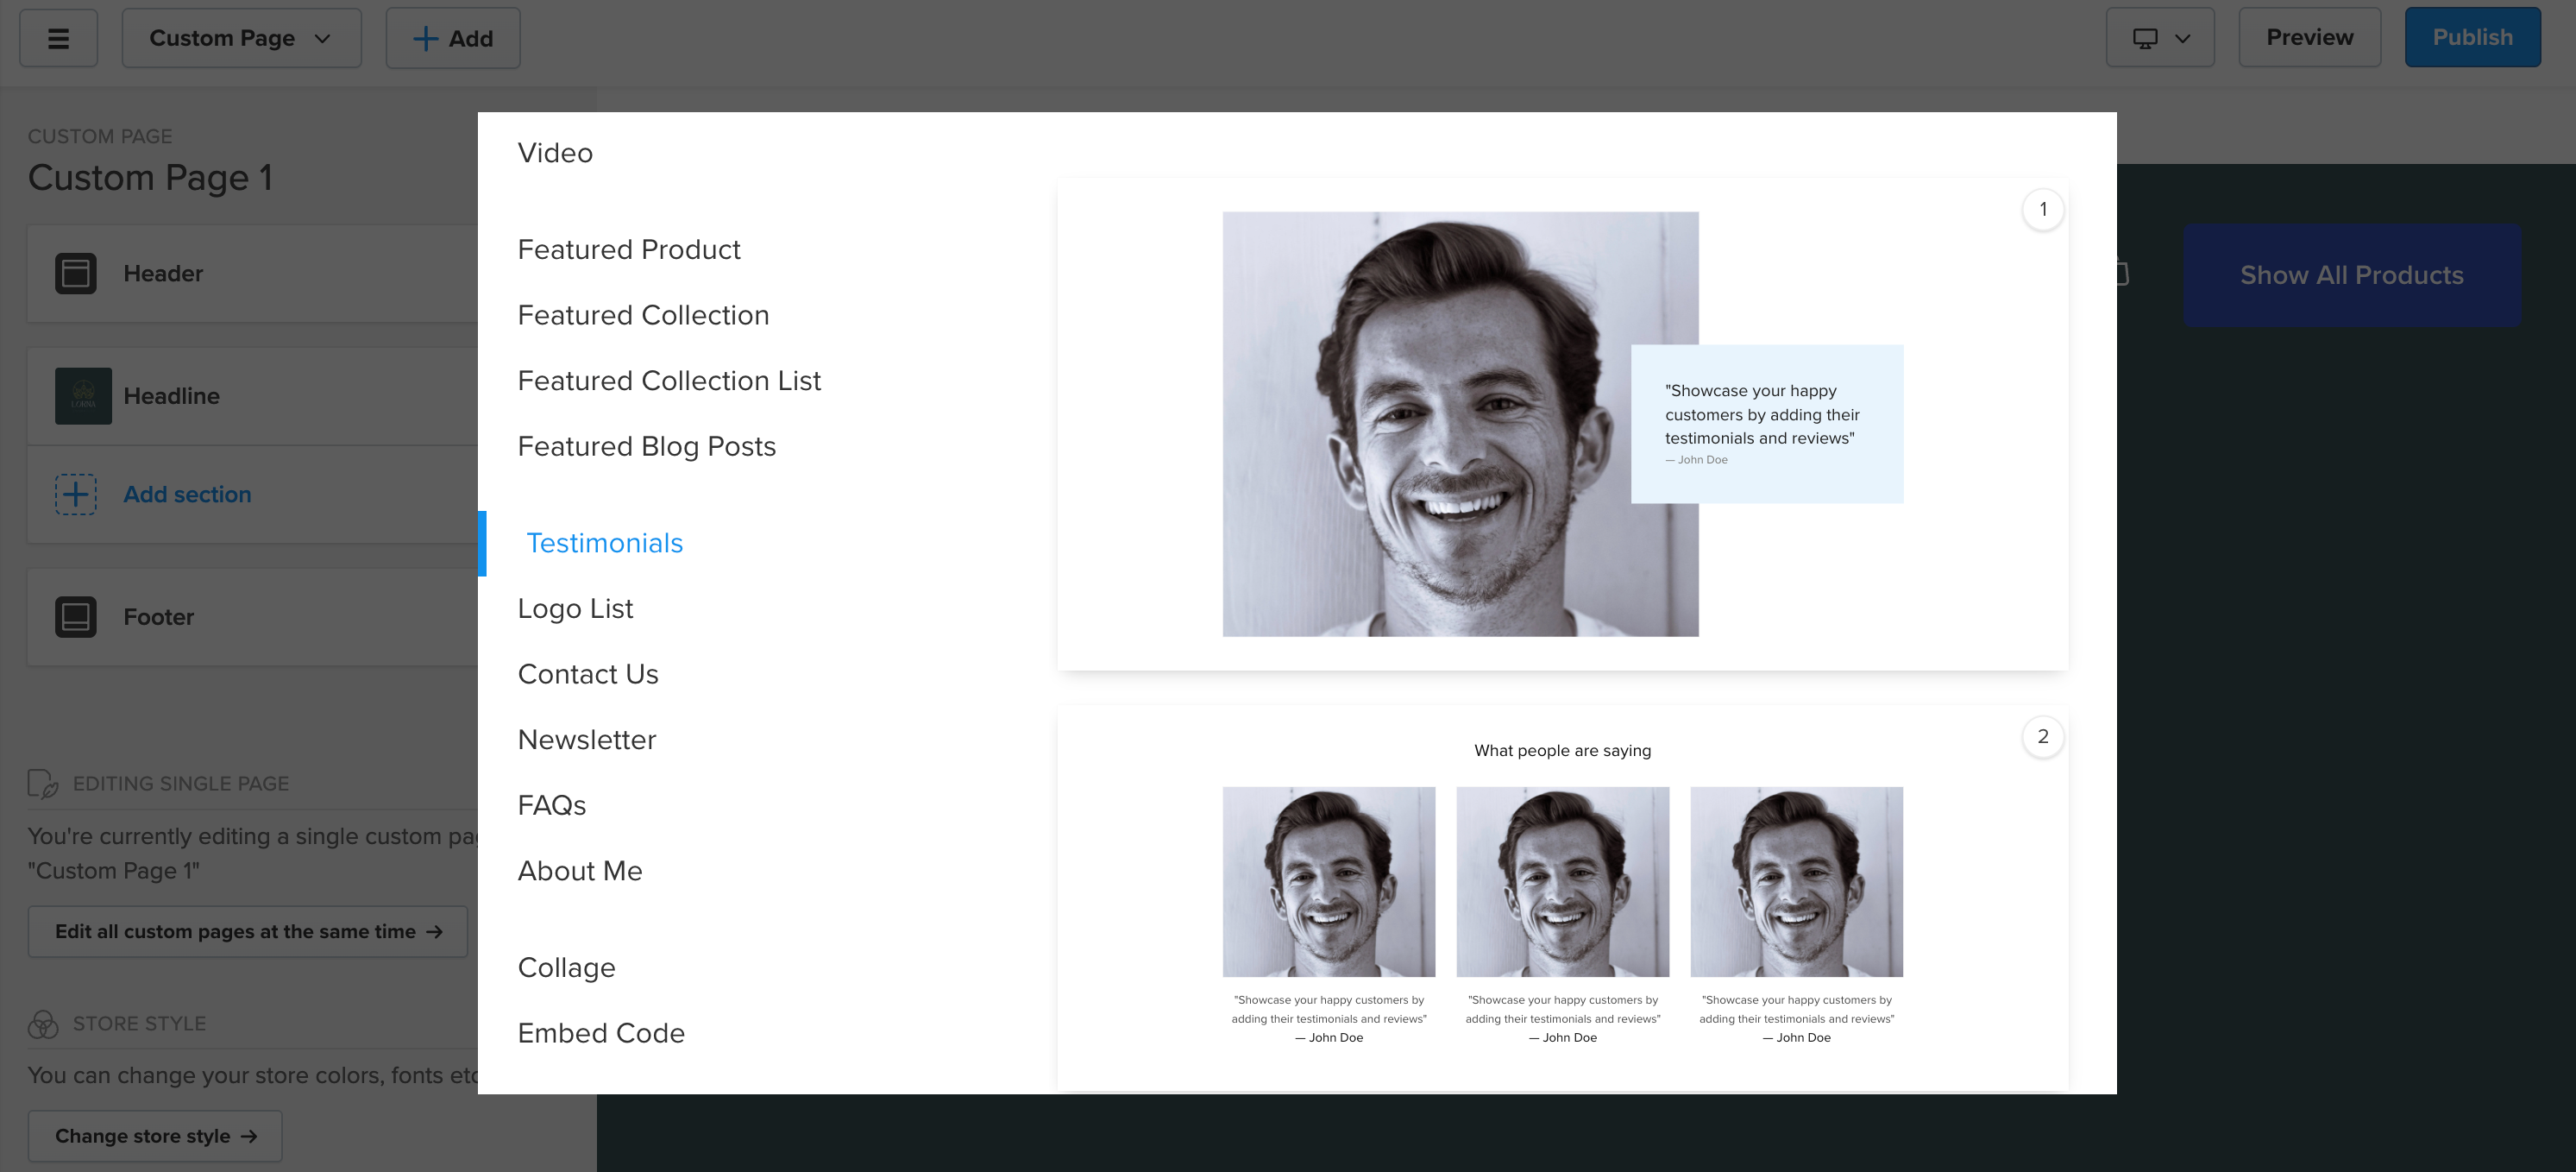Click the Preview button
This screenshot has width=2576, height=1172.
coord(2309,38)
